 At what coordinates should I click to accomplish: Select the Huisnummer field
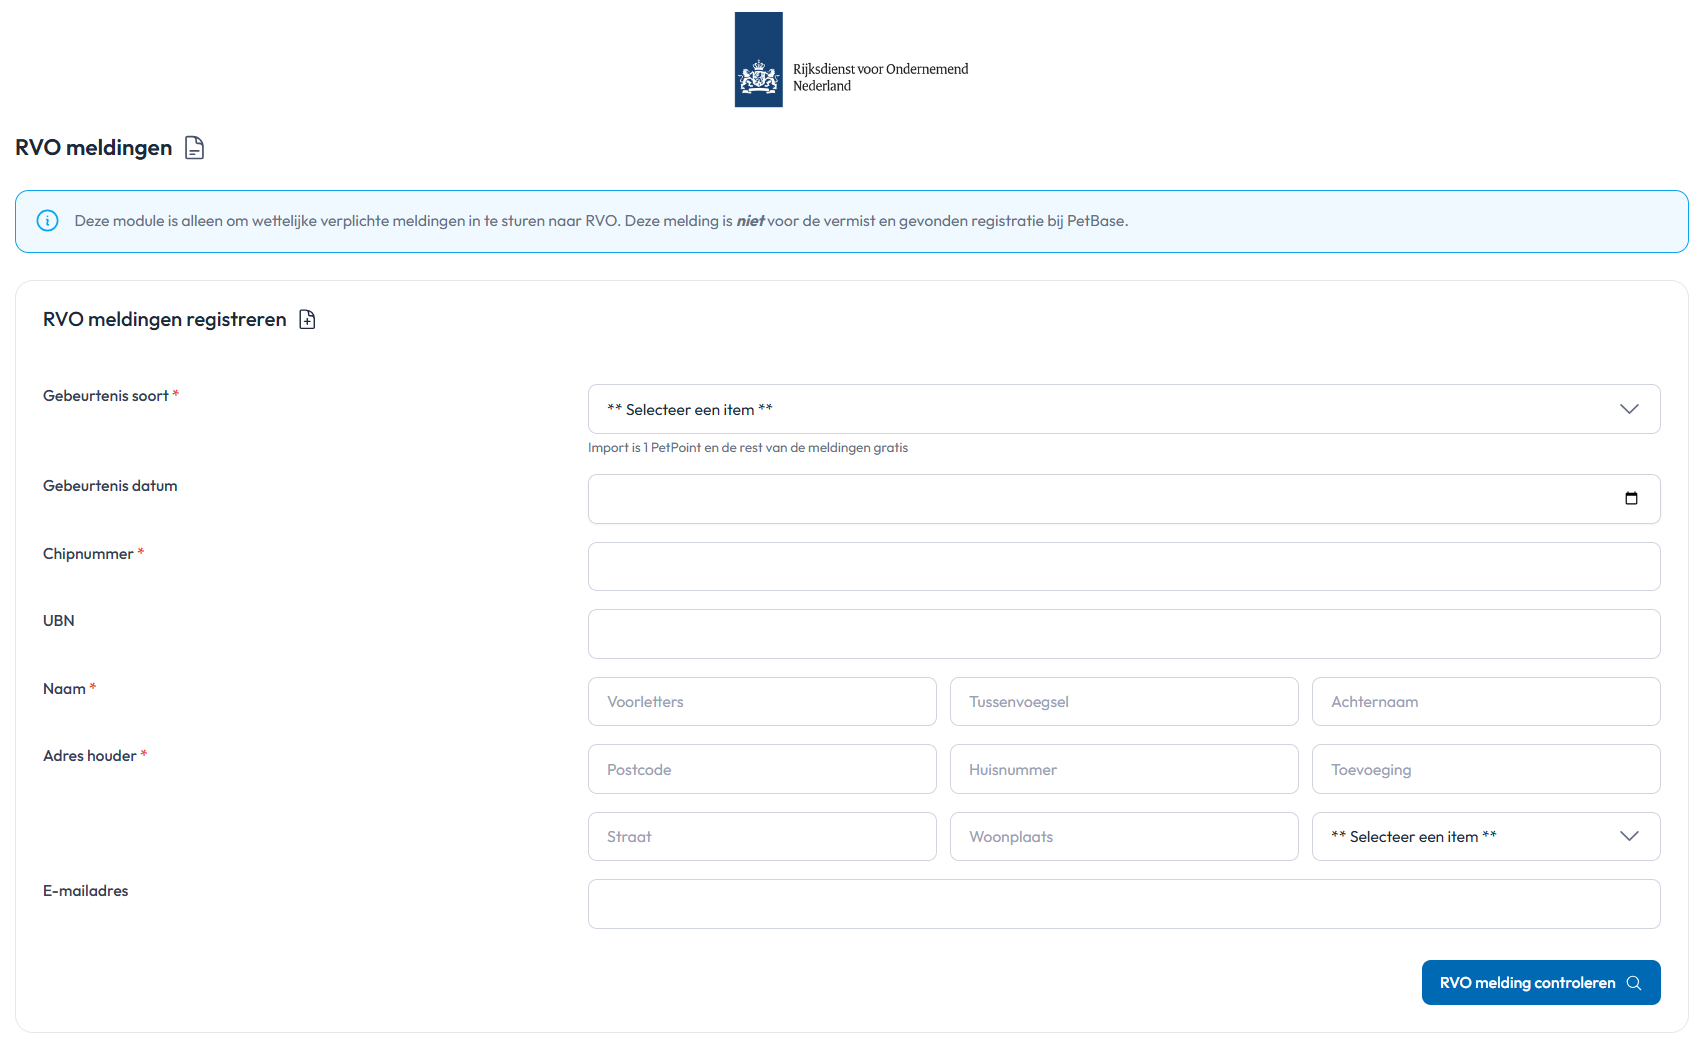click(1123, 770)
